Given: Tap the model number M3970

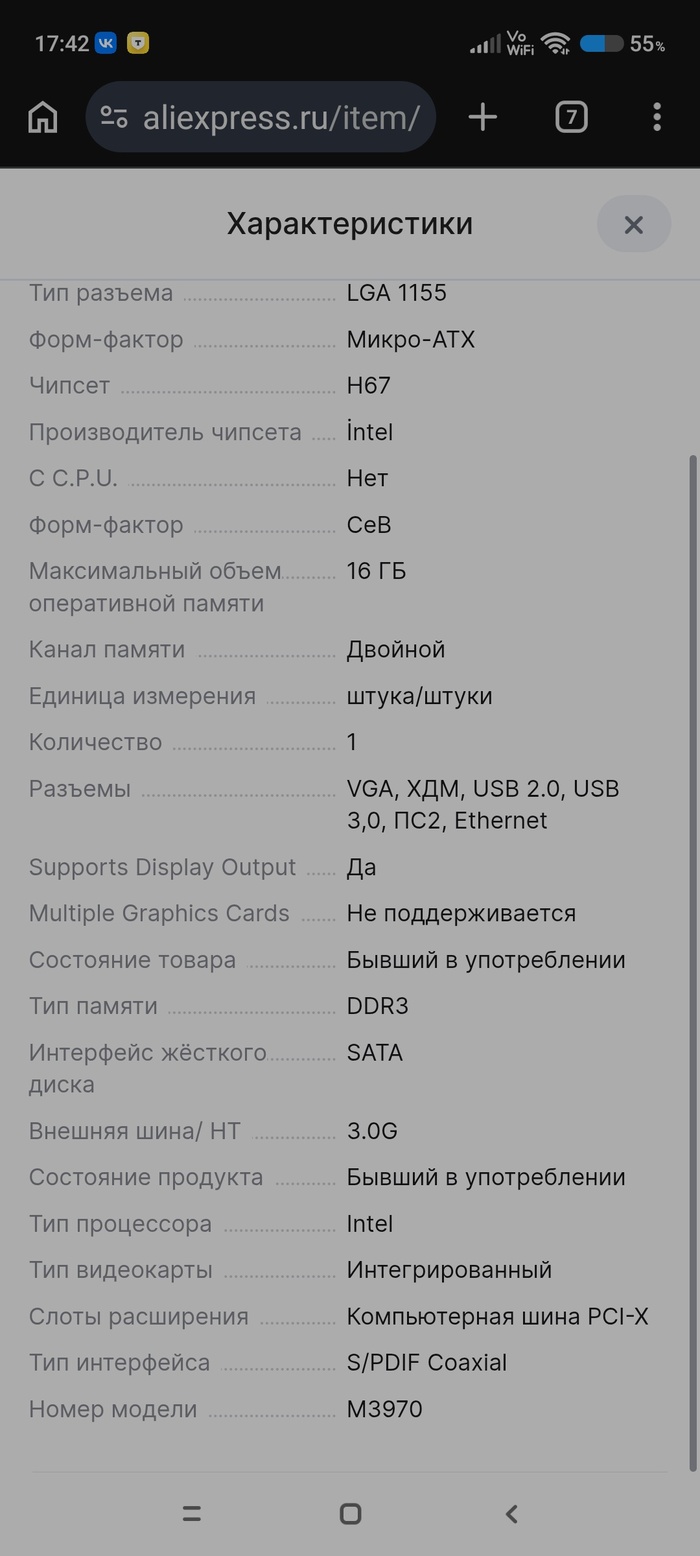Looking at the screenshot, I should (x=384, y=1409).
